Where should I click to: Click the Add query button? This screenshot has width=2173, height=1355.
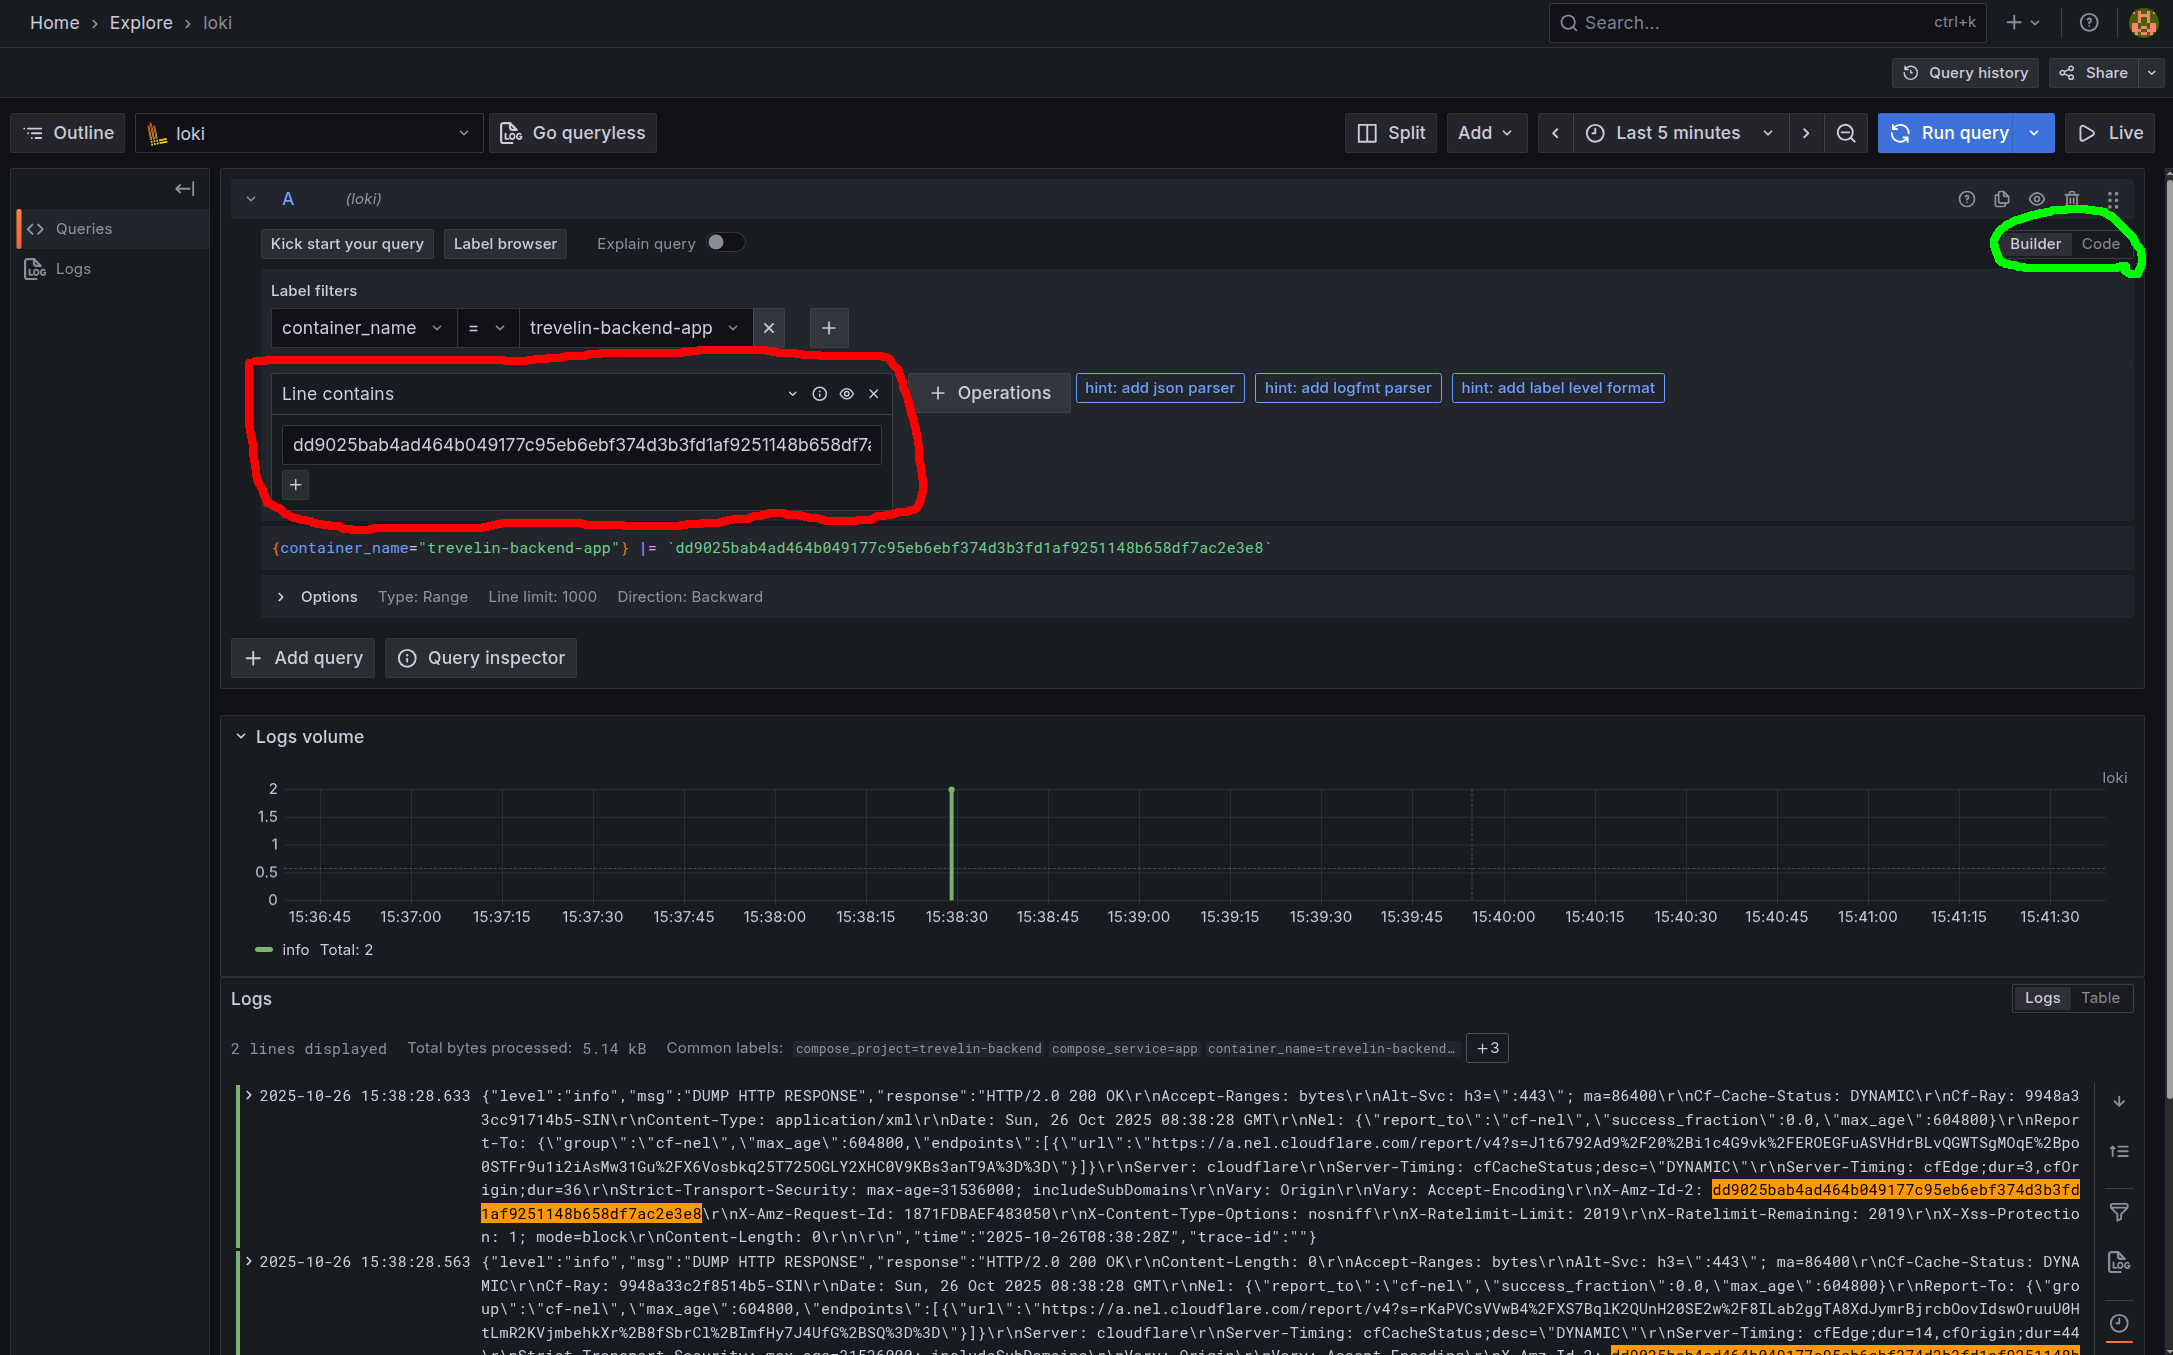(x=302, y=657)
